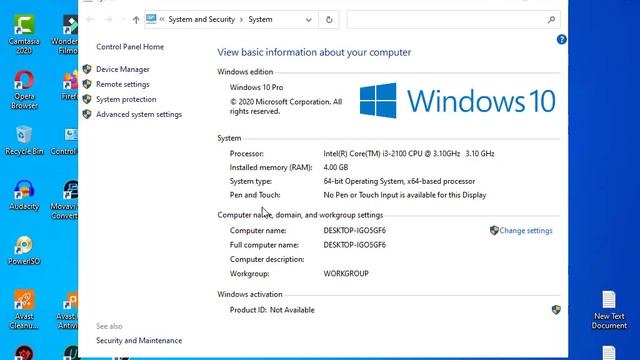This screenshot has height=360, width=640.
Task: Open Device Manager link
Action: point(123,69)
